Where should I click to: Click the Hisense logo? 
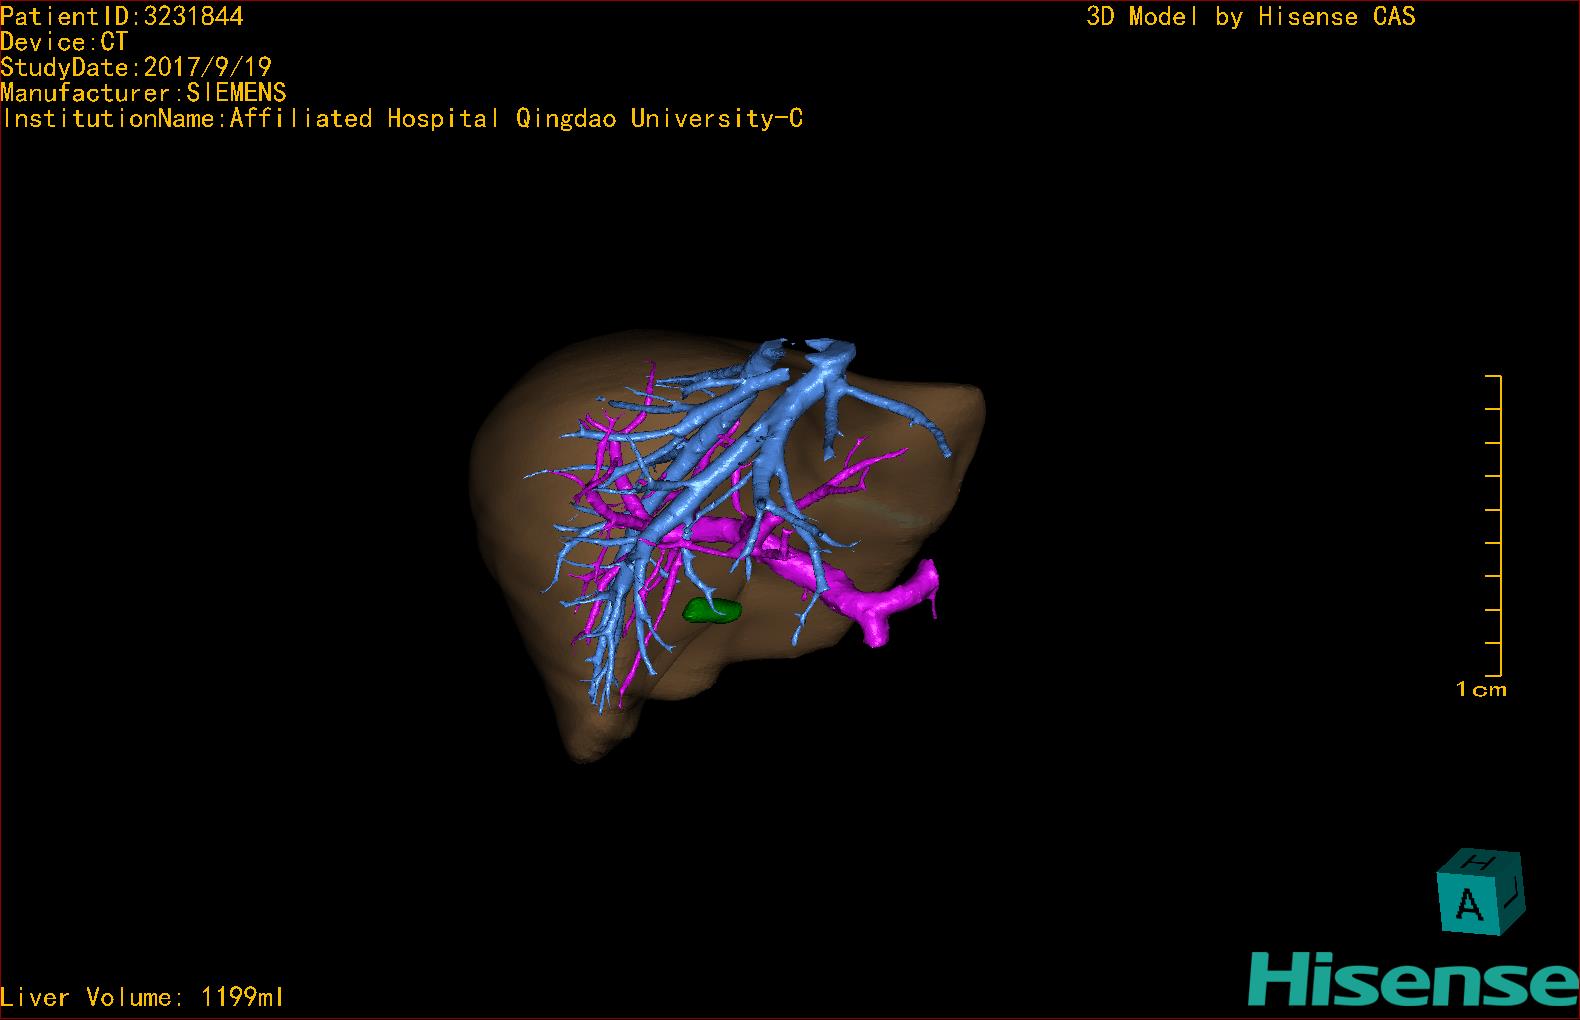point(1414,978)
